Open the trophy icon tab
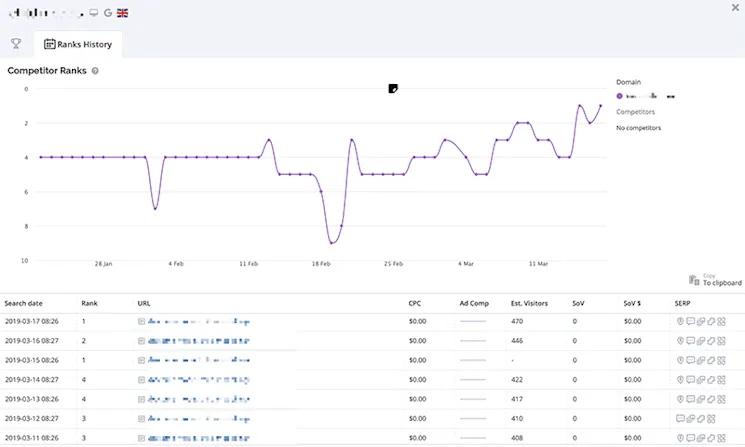The height and width of the screenshot is (447, 745). pyautogui.click(x=16, y=44)
